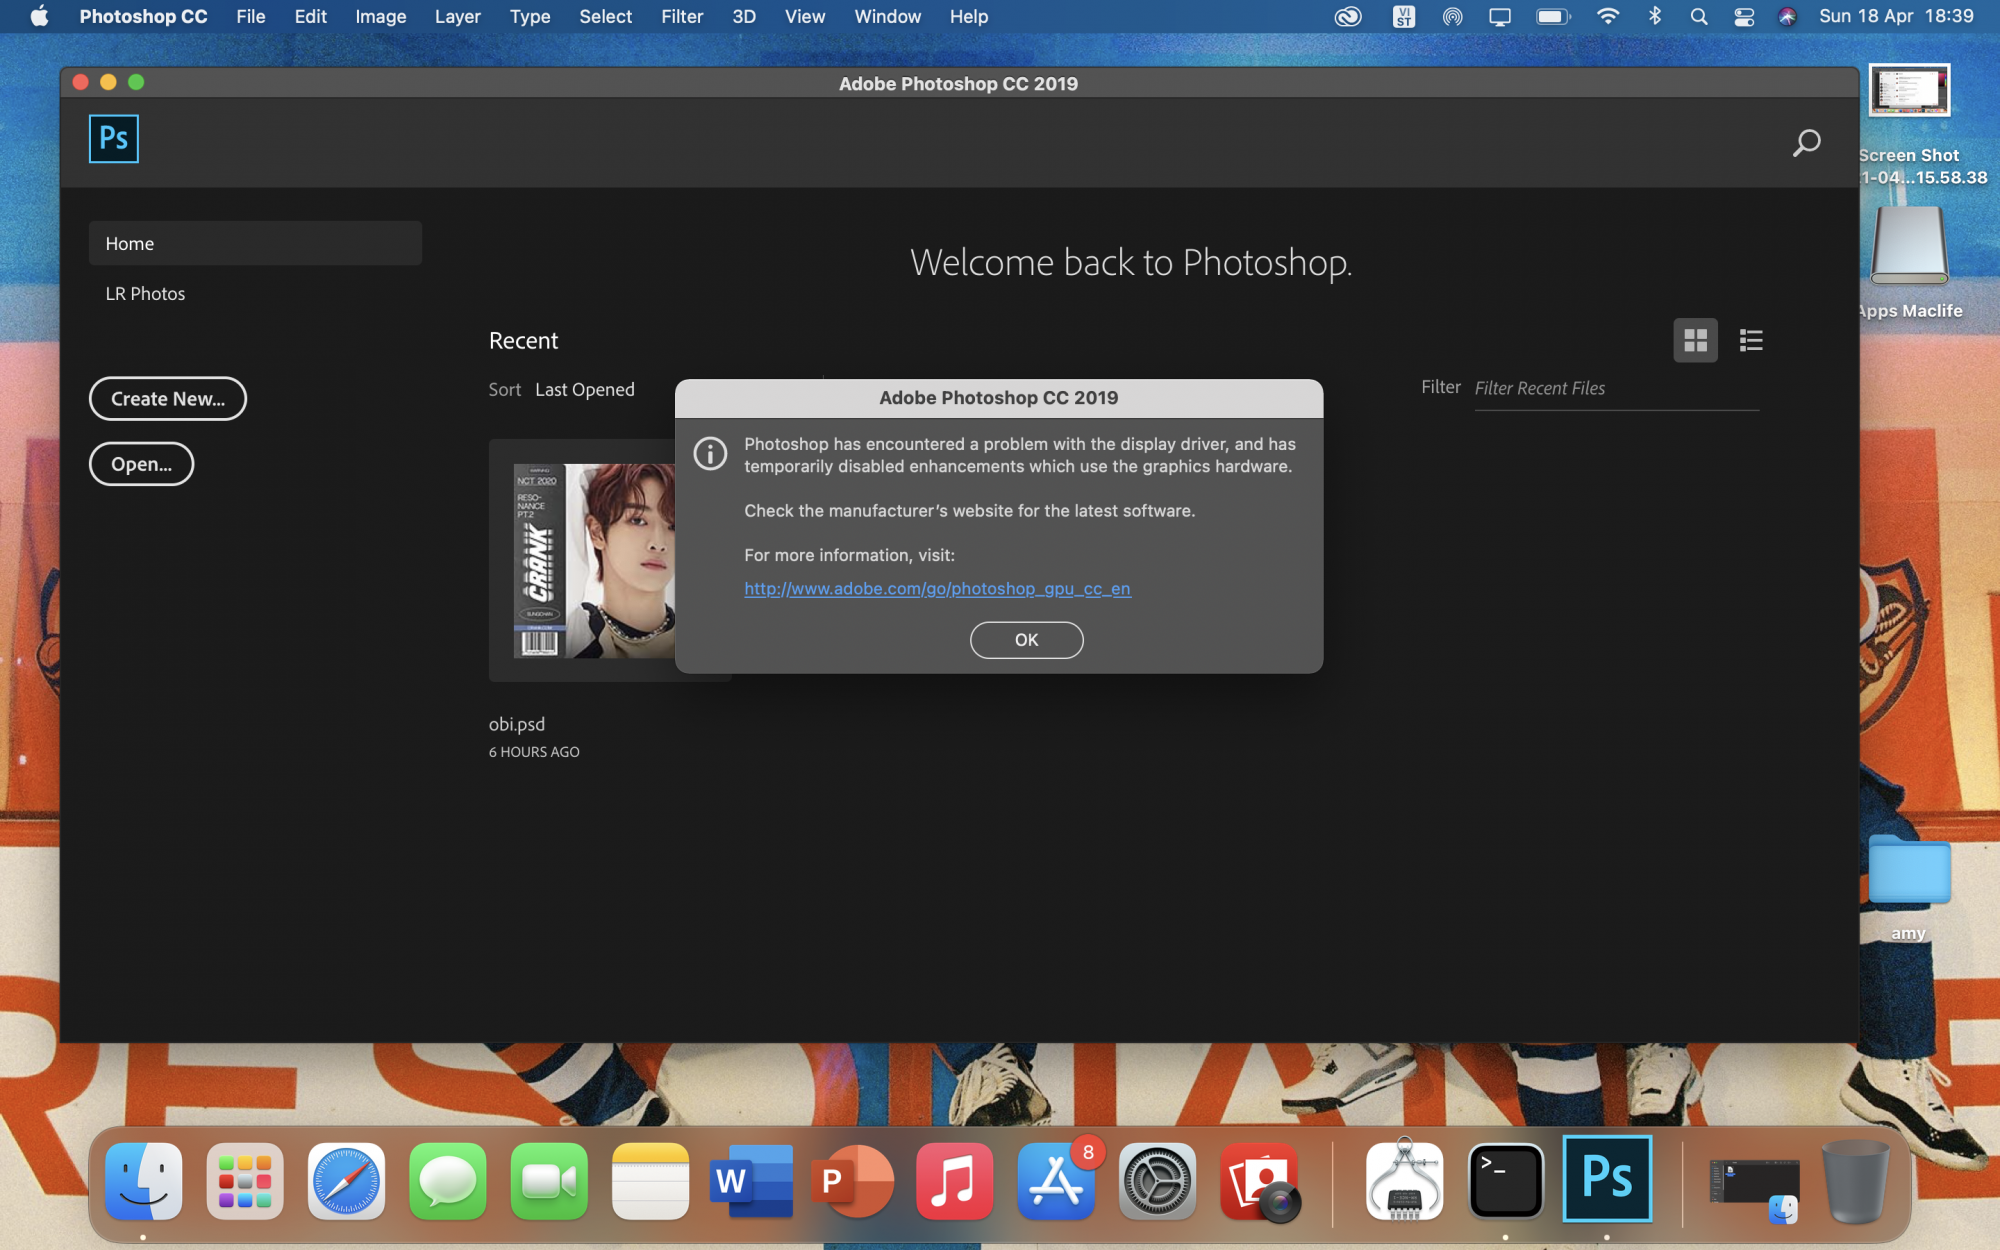Click the Open... button

[141, 464]
